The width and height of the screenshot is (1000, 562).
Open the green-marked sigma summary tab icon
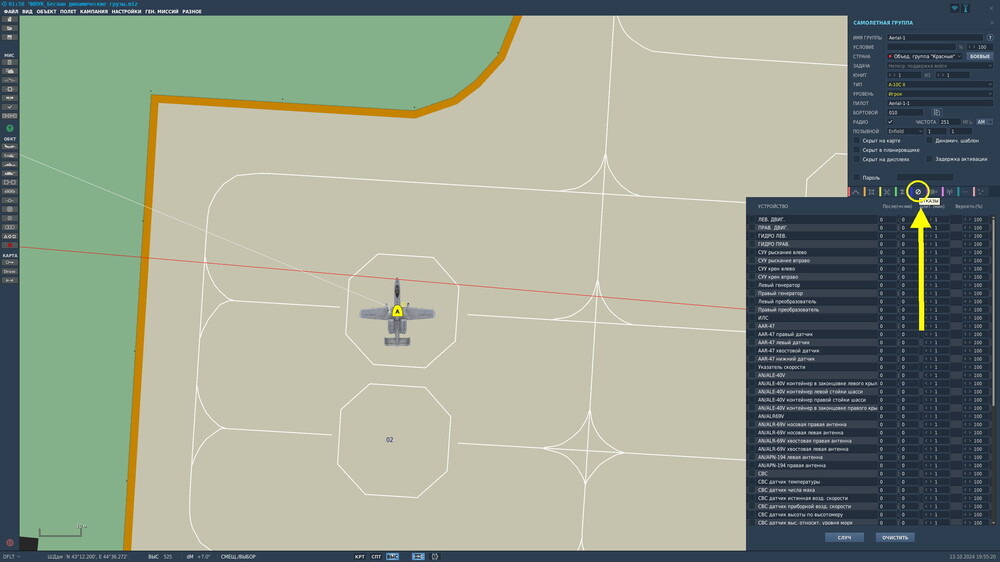point(902,192)
